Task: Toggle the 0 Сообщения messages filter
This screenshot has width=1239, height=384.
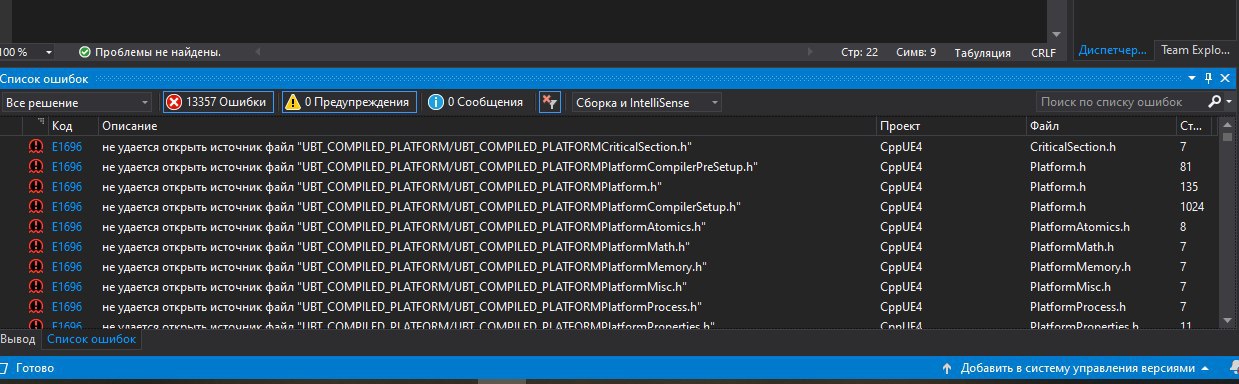Action: click(475, 102)
